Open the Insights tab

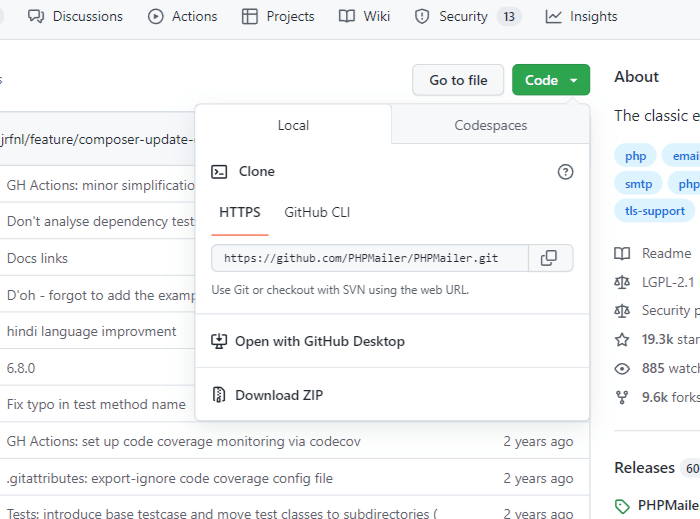581,17
